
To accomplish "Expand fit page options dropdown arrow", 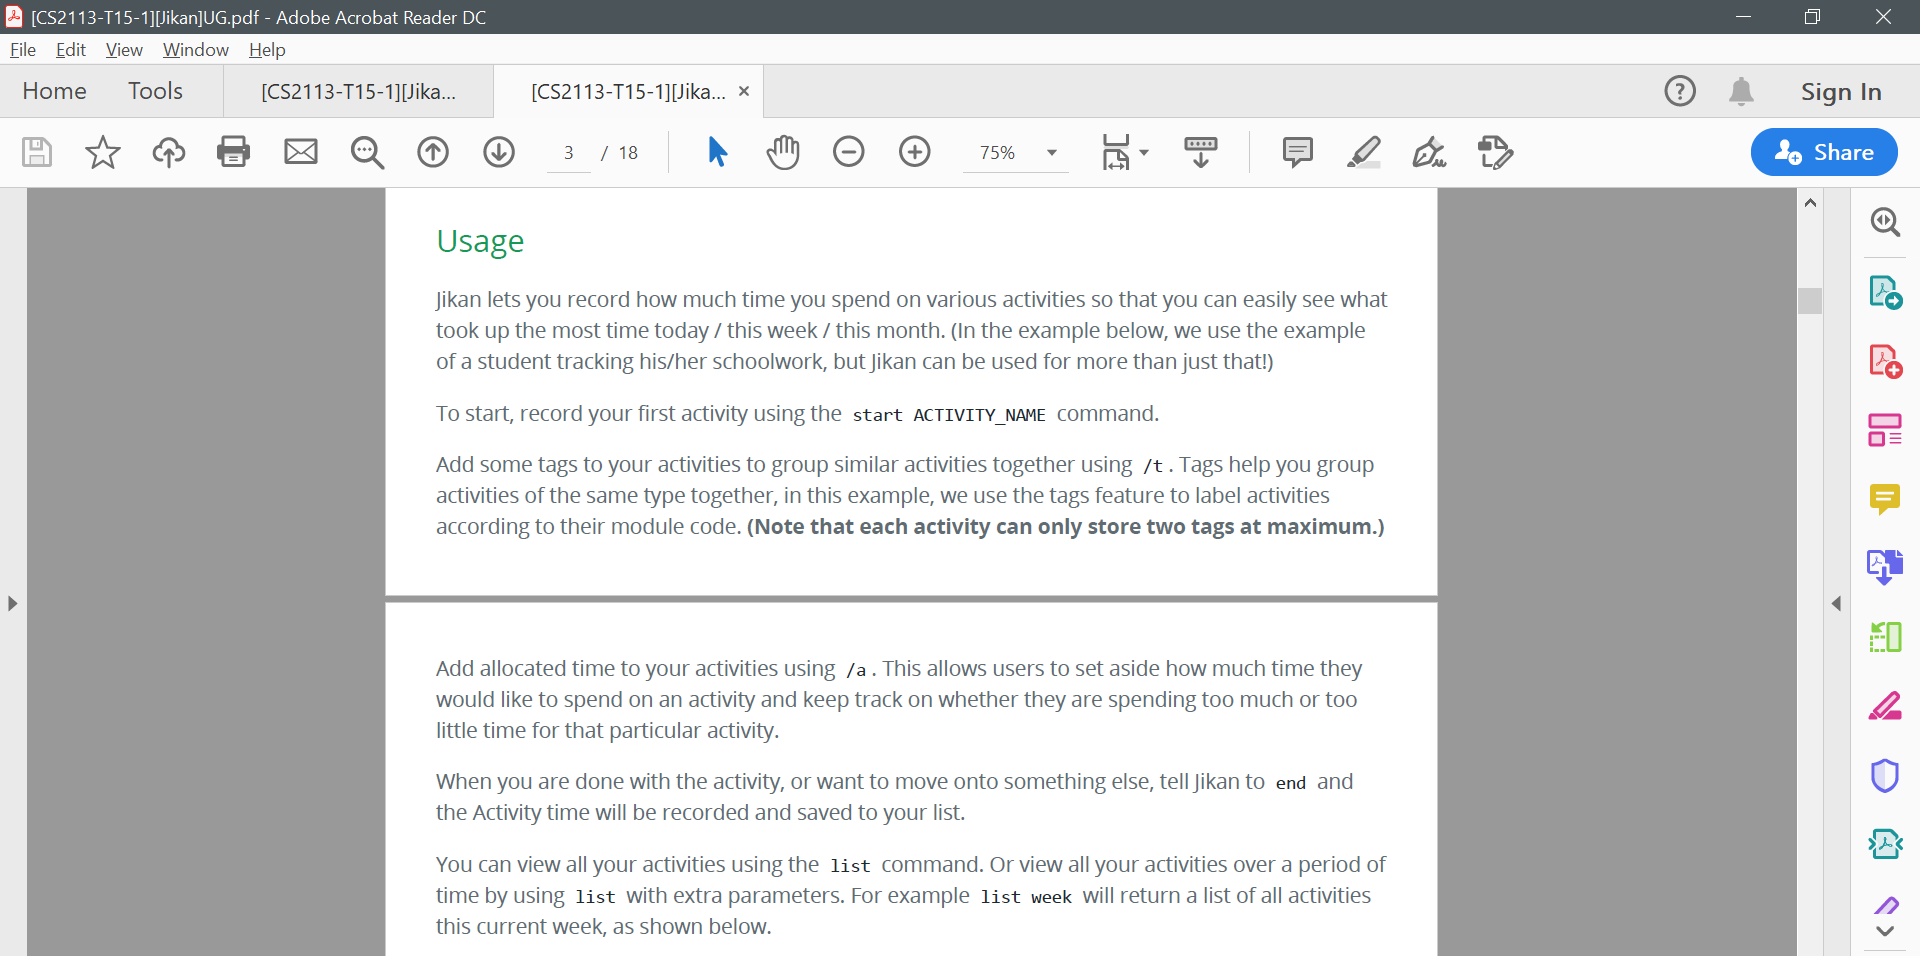I will coord(1144,153).
